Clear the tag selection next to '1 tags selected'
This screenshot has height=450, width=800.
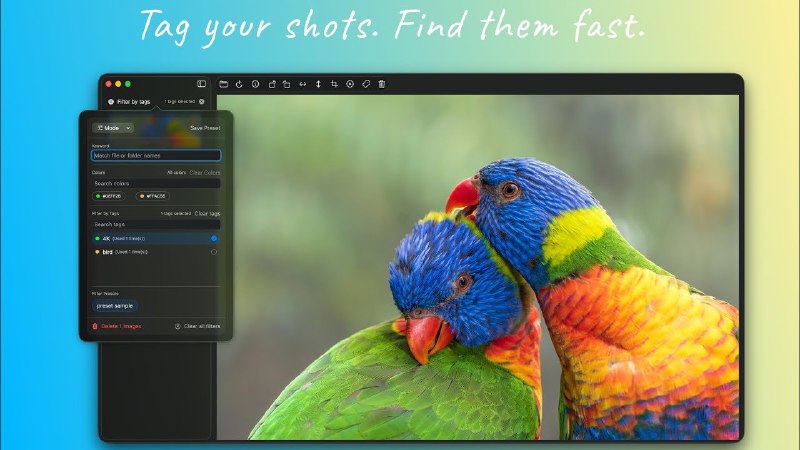coord(201,102)
